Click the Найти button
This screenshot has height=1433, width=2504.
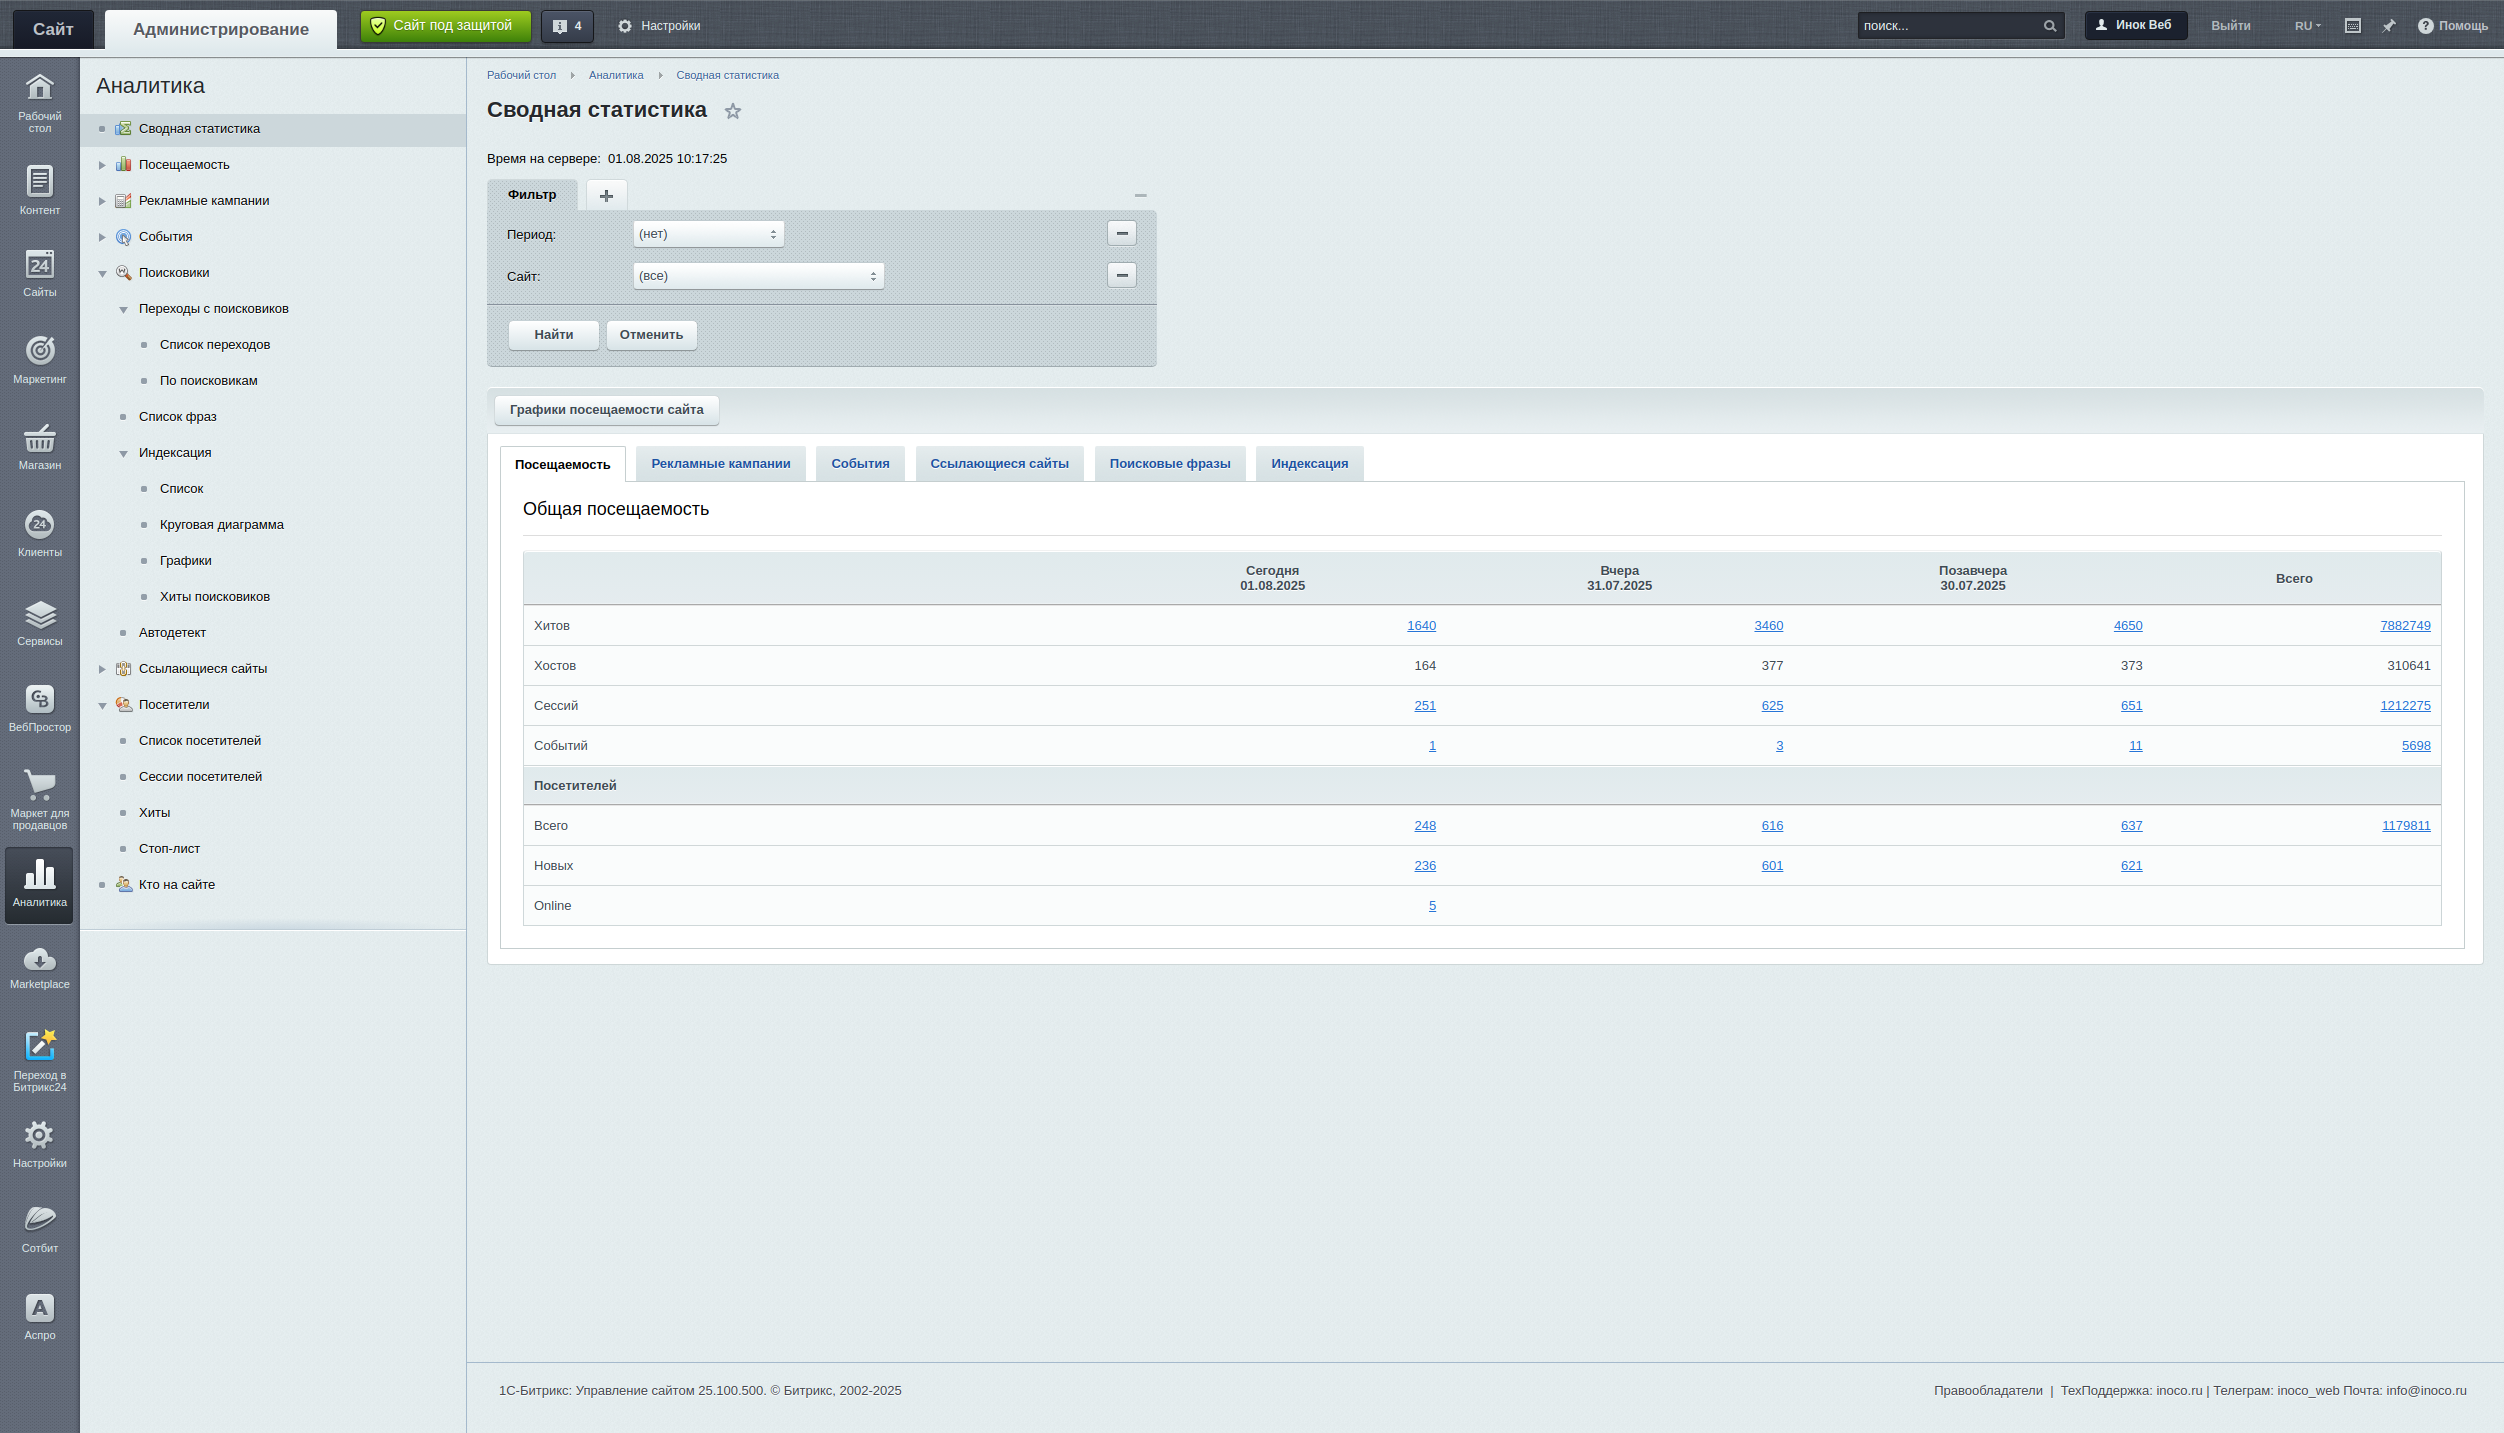[553, 335]
